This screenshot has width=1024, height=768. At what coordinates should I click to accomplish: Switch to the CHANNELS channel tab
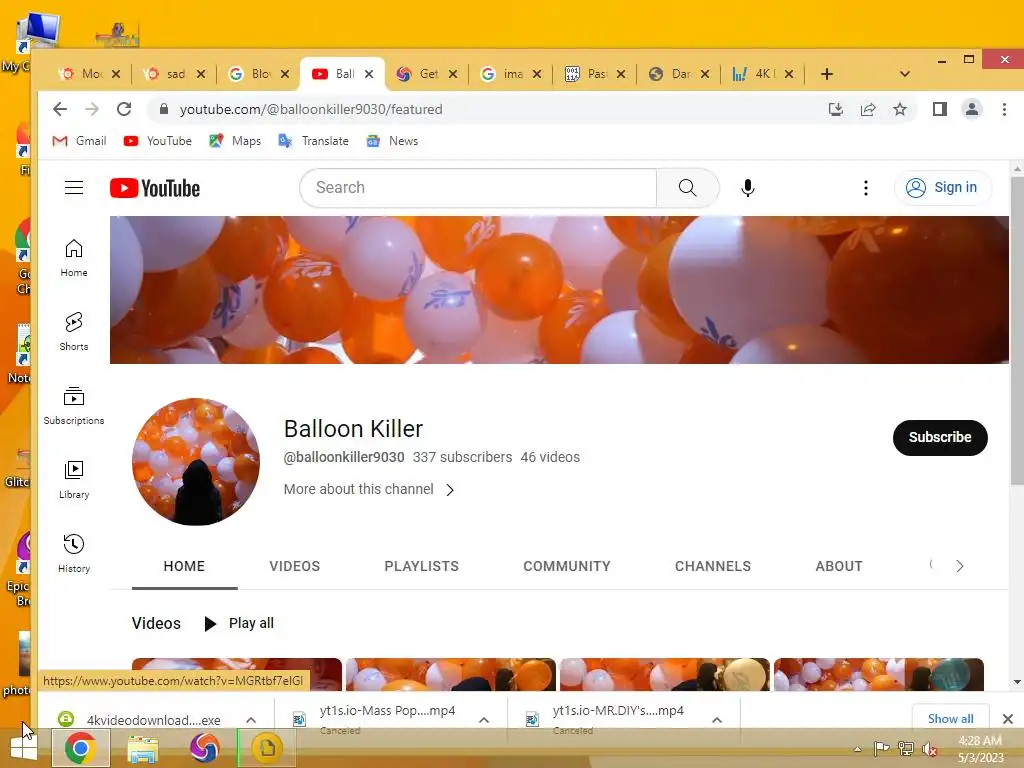coord(712,566)
